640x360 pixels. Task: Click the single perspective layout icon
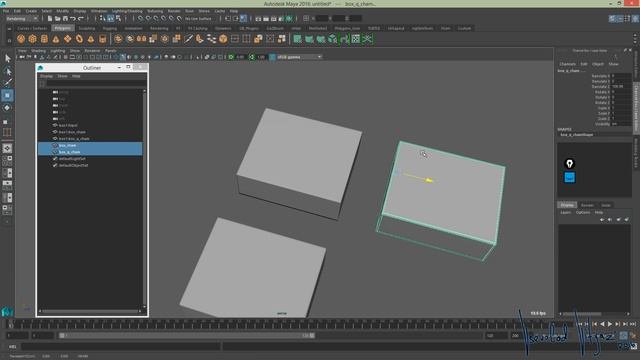(x=7, y=148)
